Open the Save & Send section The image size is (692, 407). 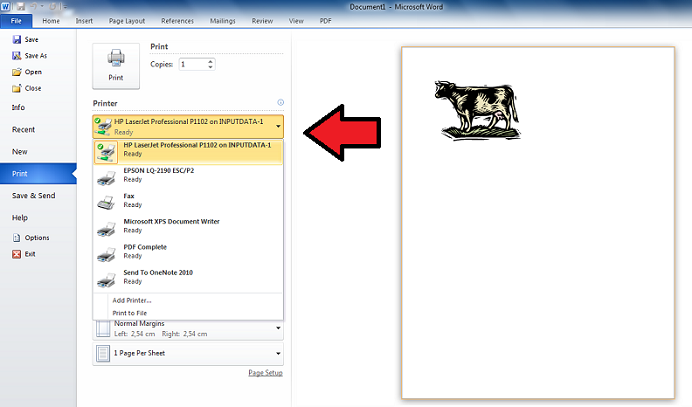tap(34, 196)
